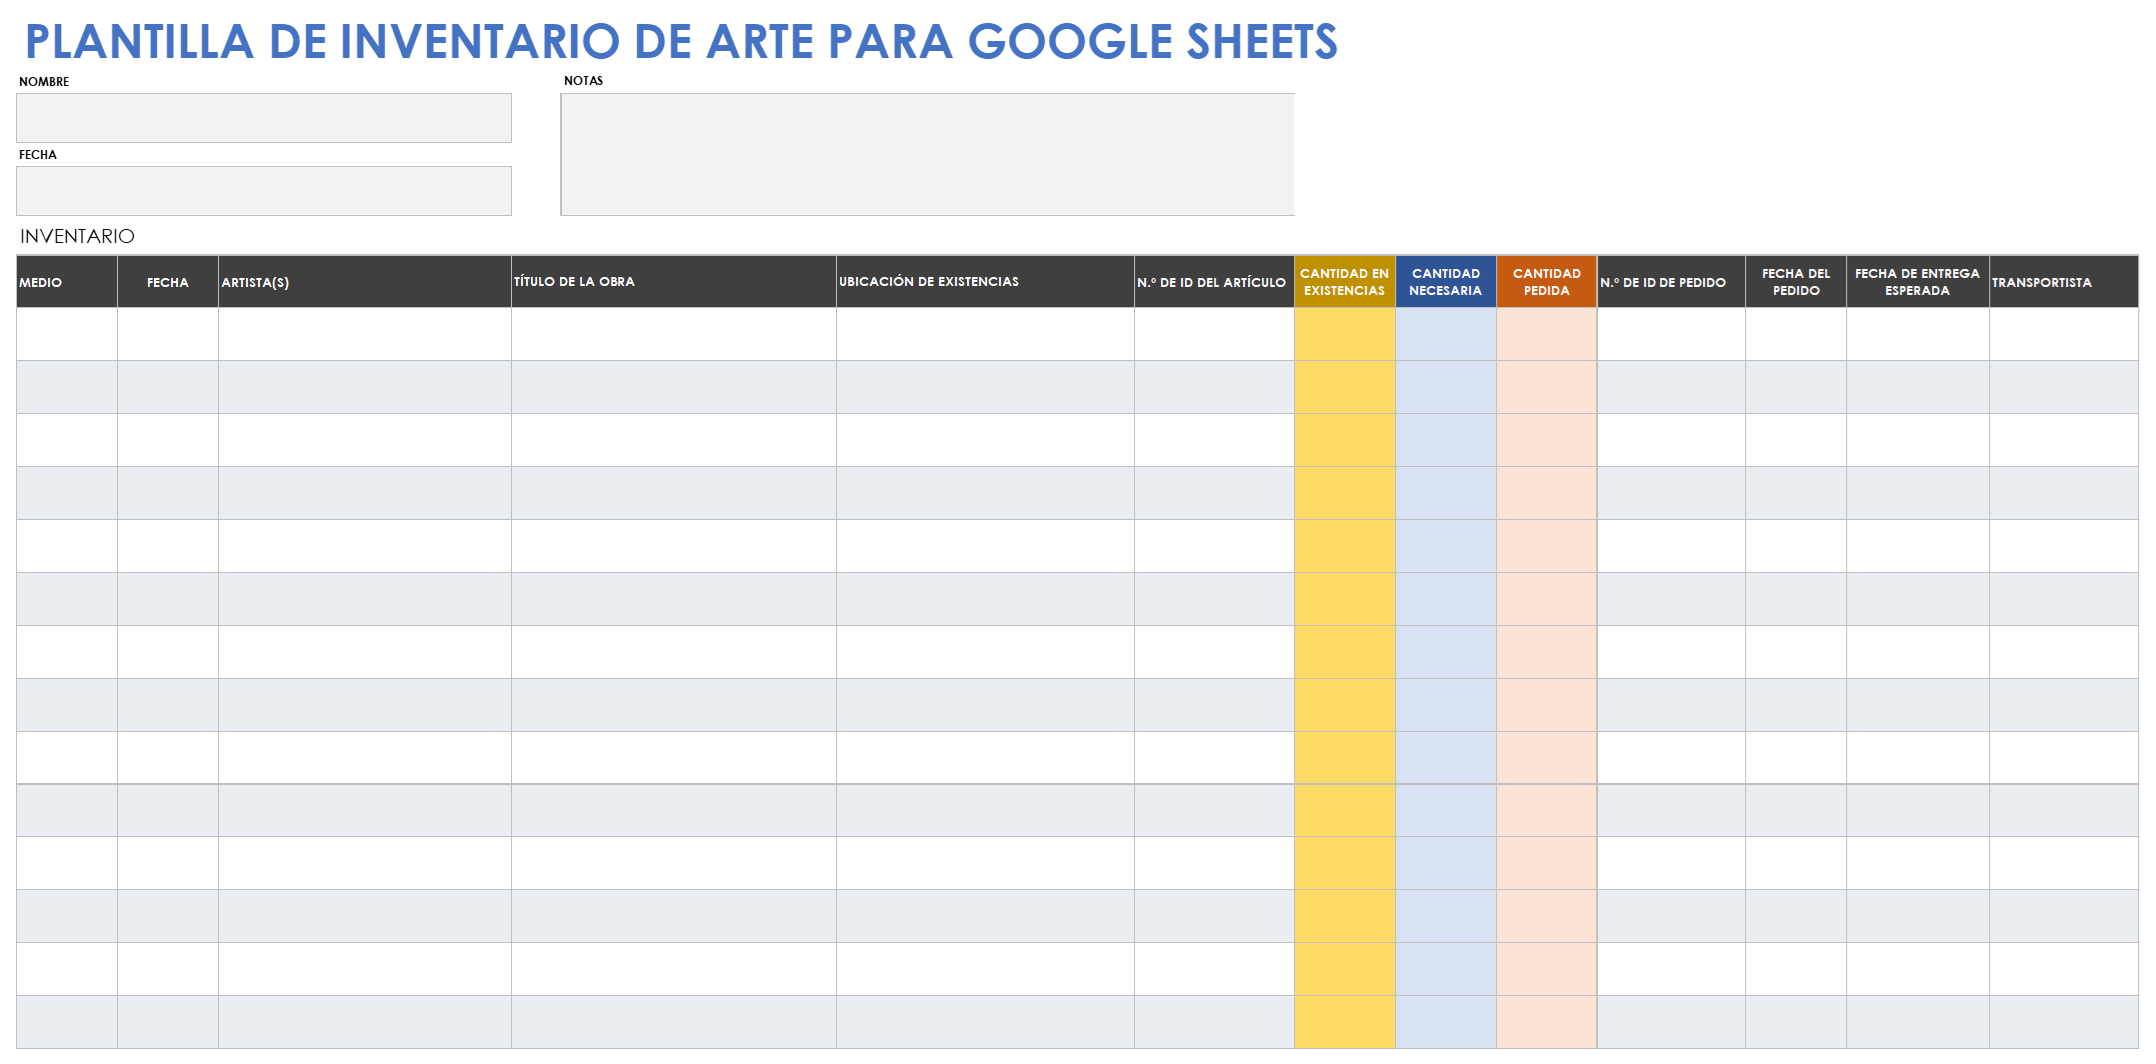Select the TRANSPORTISTA column header
This screenshot has height=1064, width=2156.
pyautogui.click(x=2064, y=282)
